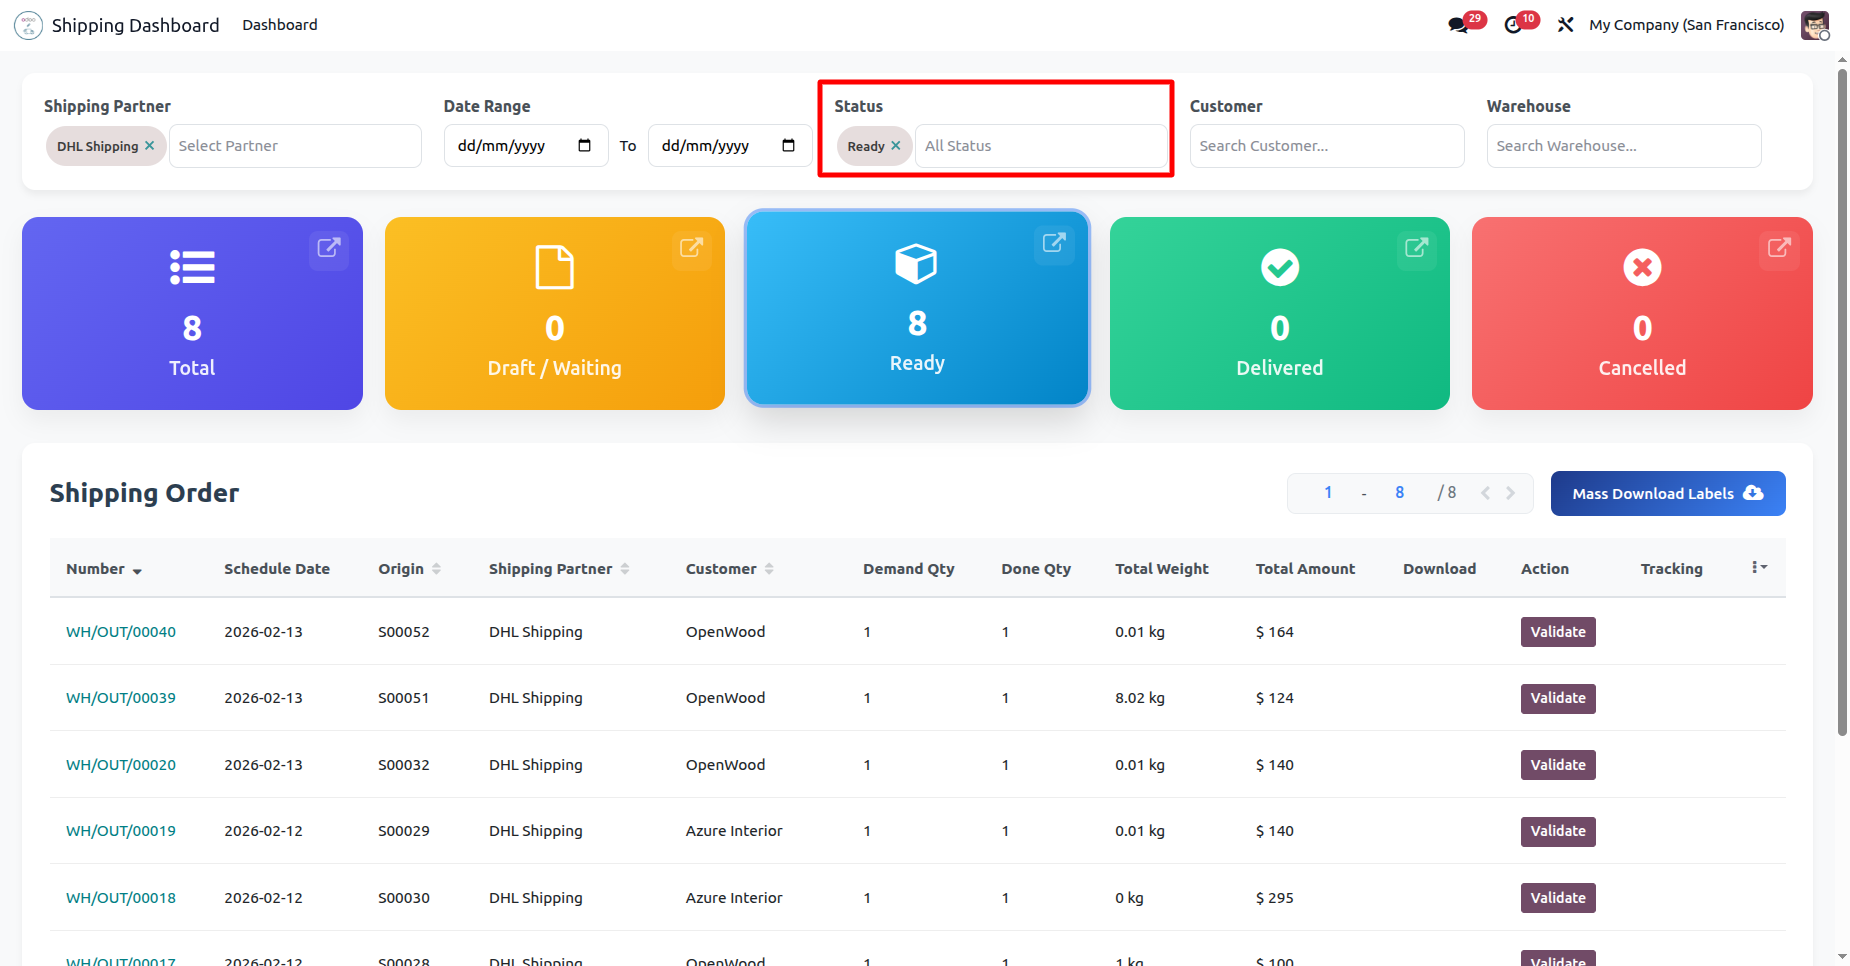Open the start date calendar picker
Viewport: 1850px width, 966px height.
coord(585,146)
